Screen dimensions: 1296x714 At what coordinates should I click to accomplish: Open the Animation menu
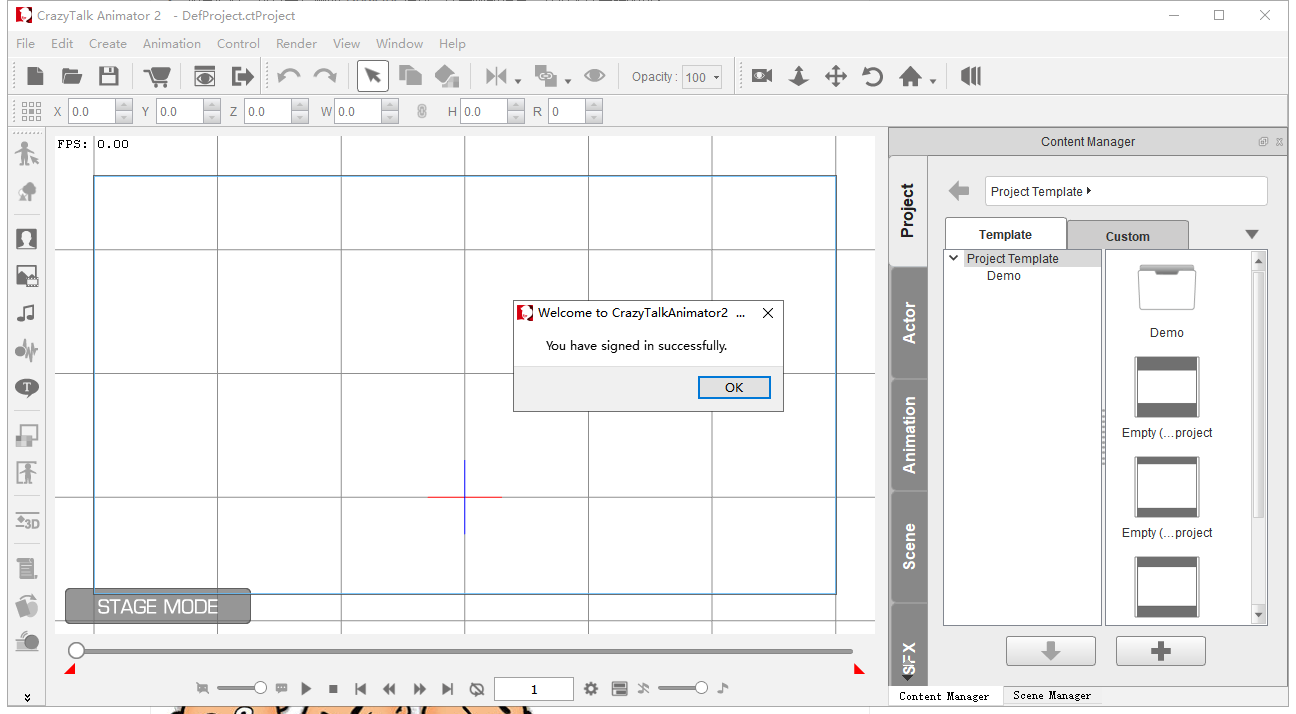pyautogui.click(x=172, y=44)
